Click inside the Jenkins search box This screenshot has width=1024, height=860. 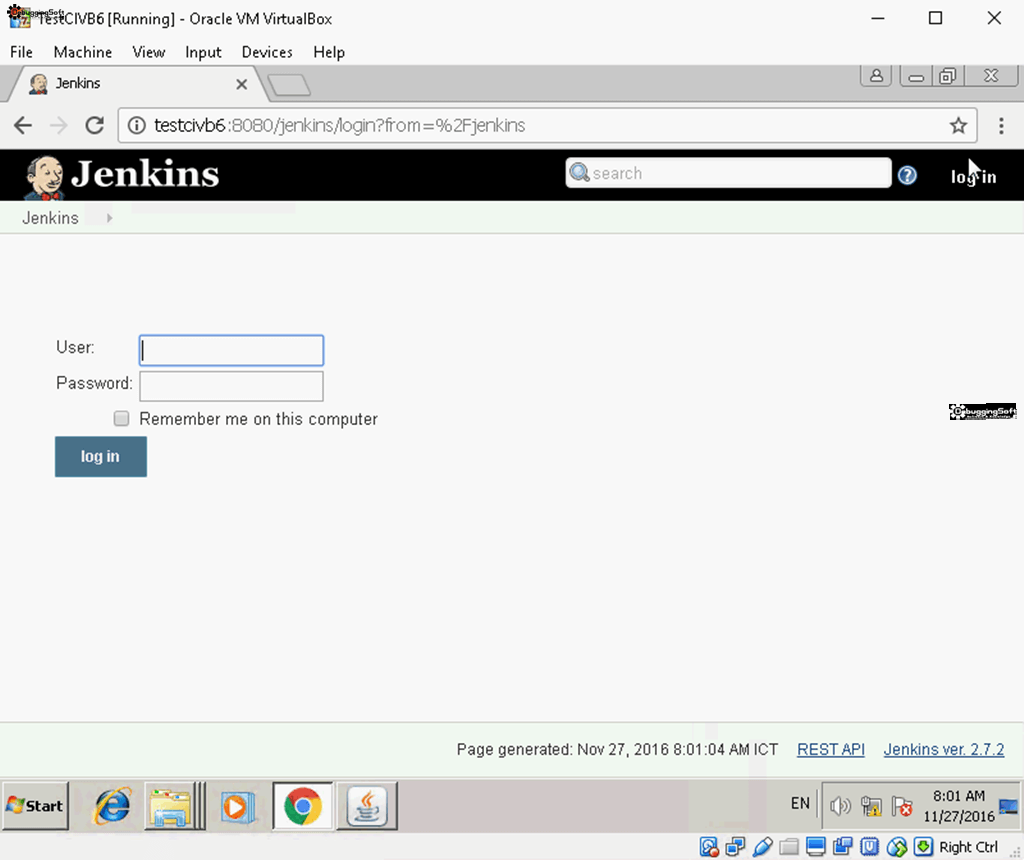click(x=728, y=172)
